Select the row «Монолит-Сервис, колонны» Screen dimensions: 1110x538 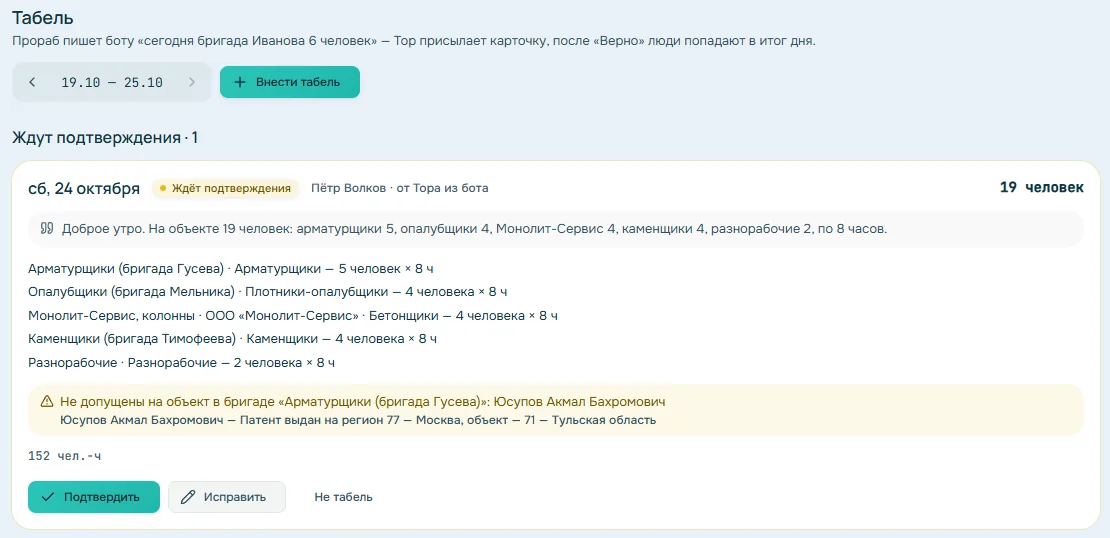point(294,315)
